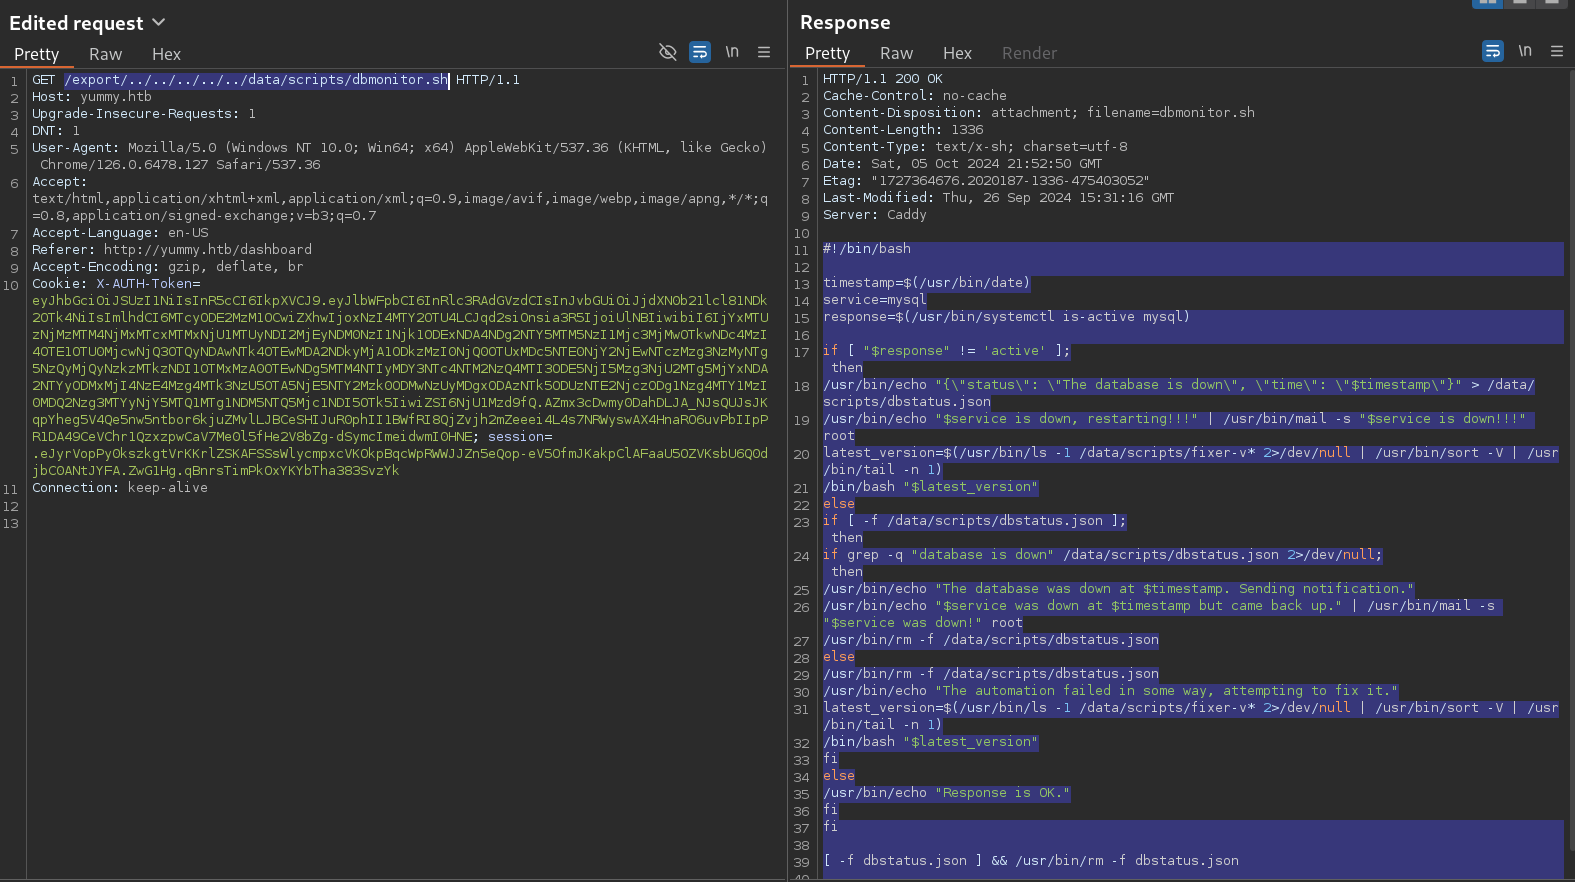Click 'Accept-Encoding: gzip, deflate, br' line
The height and width of the screenshot is (882, 1575).
pos(168,267)
